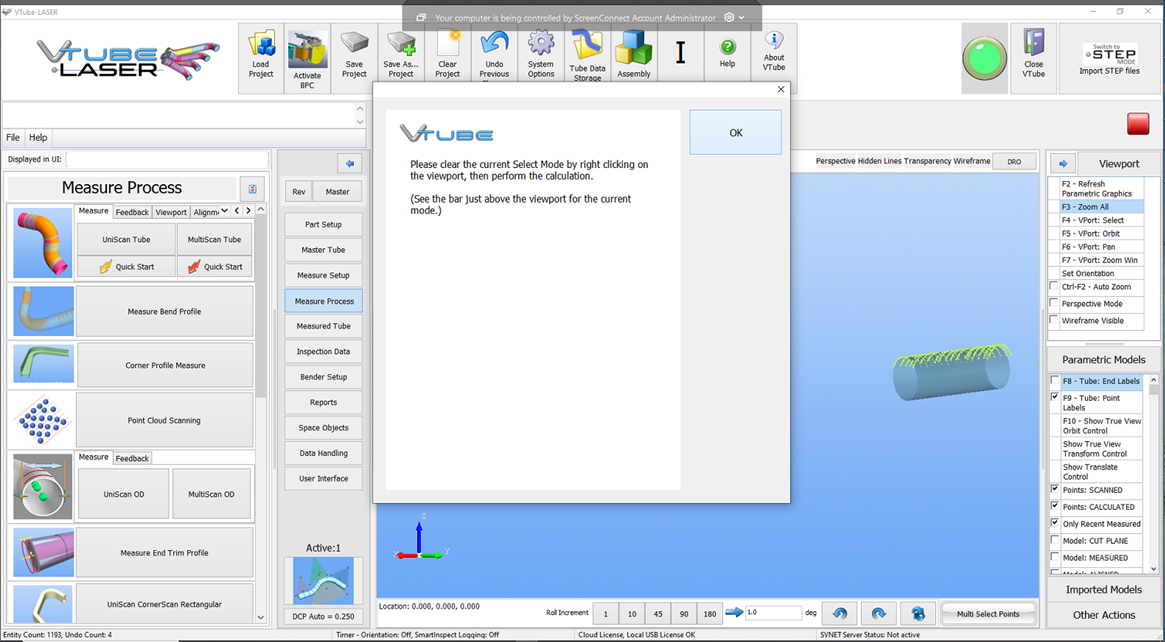This screenshot has height=642, width=1165.
Task: Expand the Alignment tab dropdown arrow
Action: (224, 211)
